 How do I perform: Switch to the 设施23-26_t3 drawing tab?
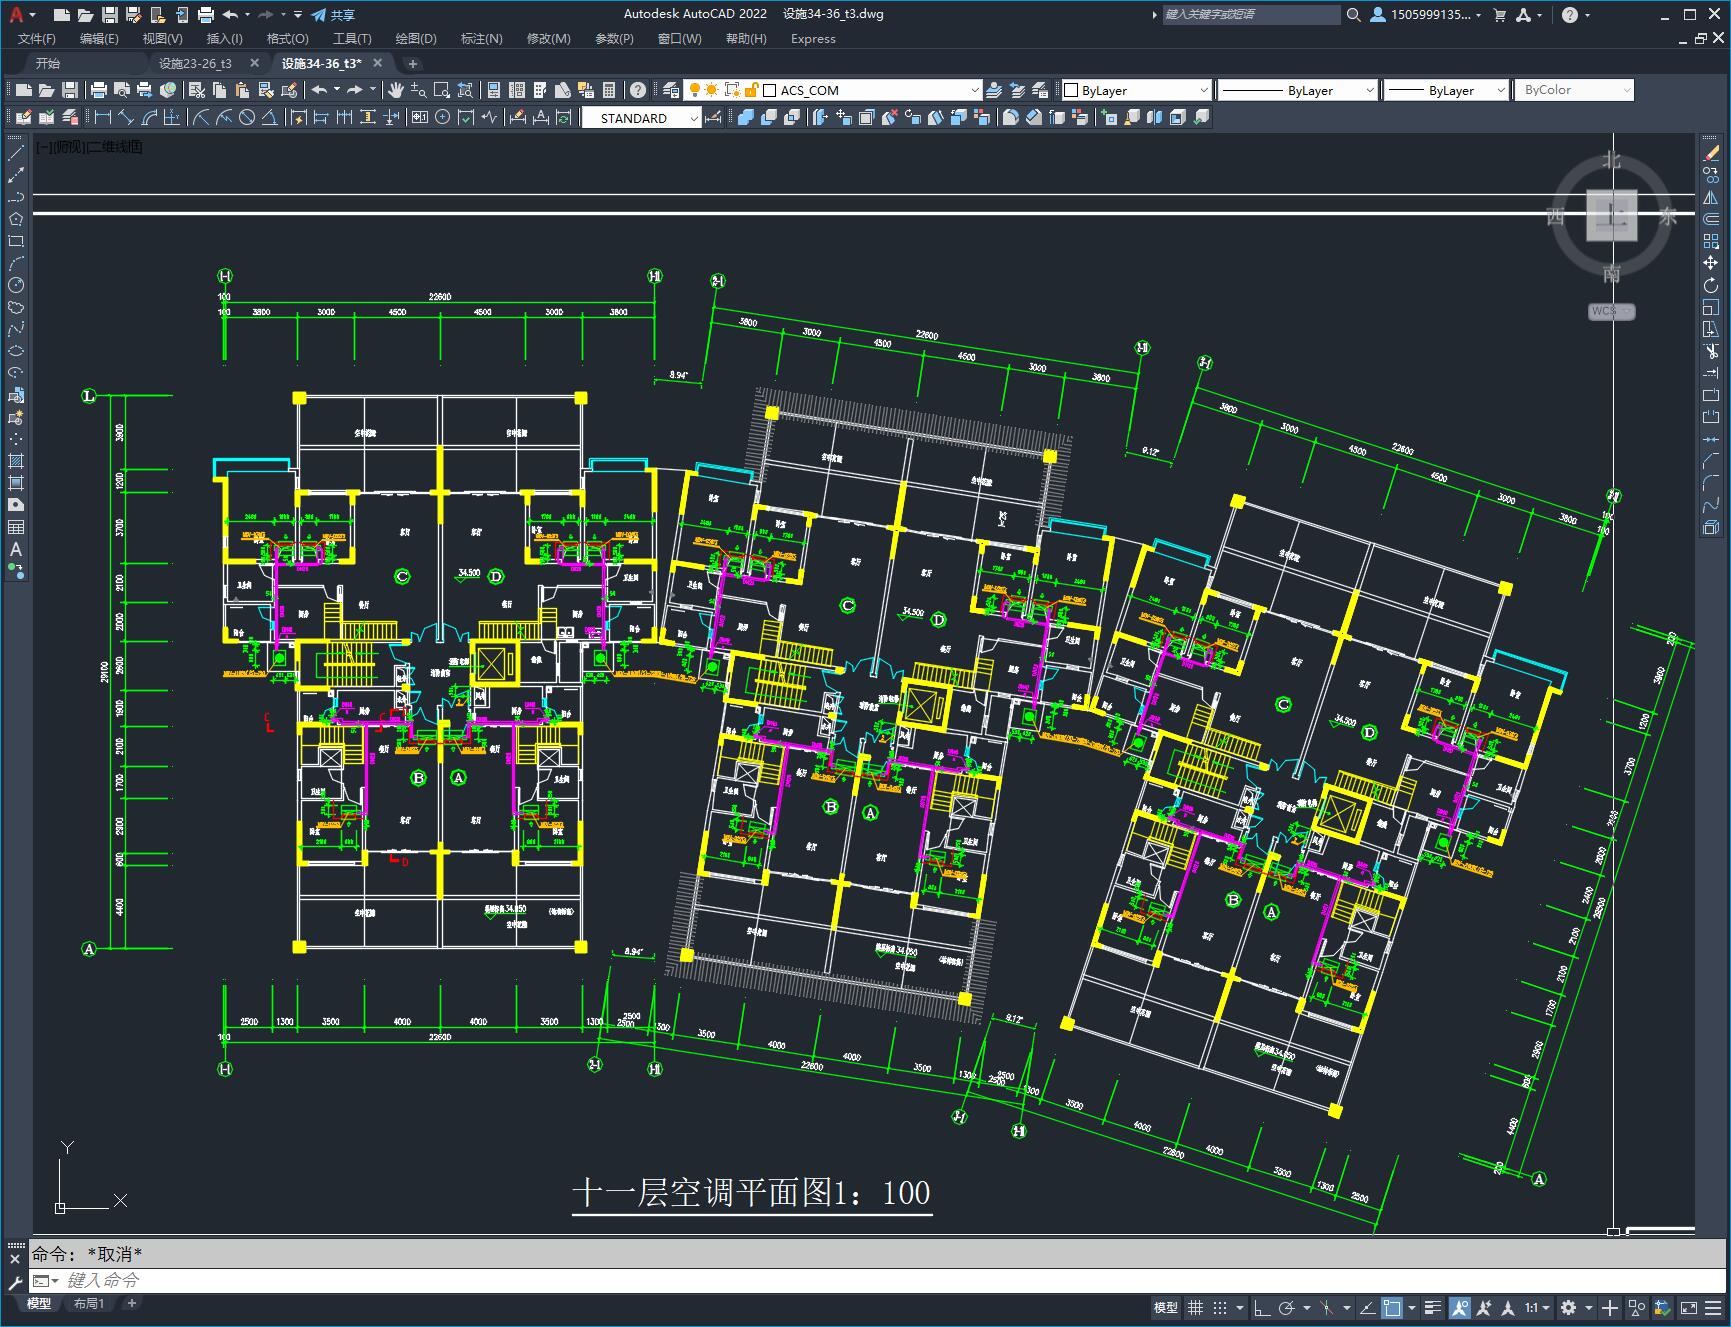(x=195, y=63)
